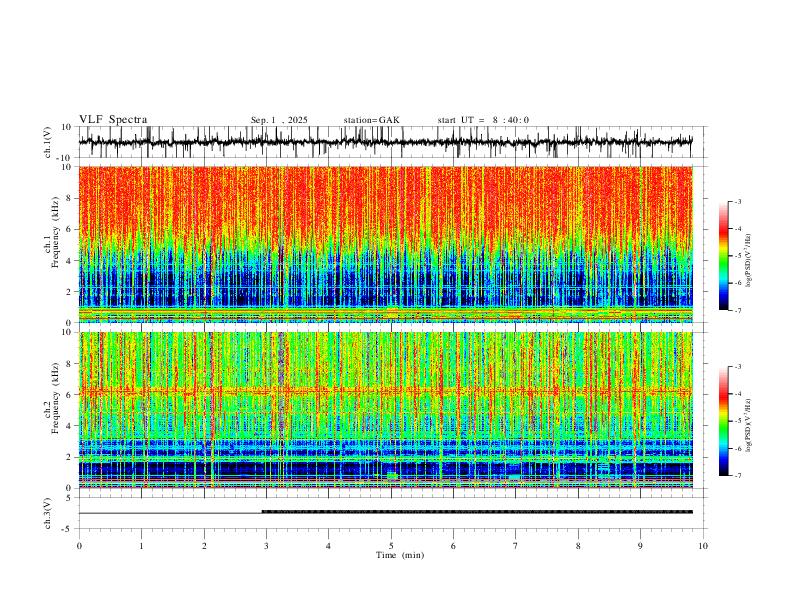Click the "-3" tick of ch.1 colorbar

737,201
